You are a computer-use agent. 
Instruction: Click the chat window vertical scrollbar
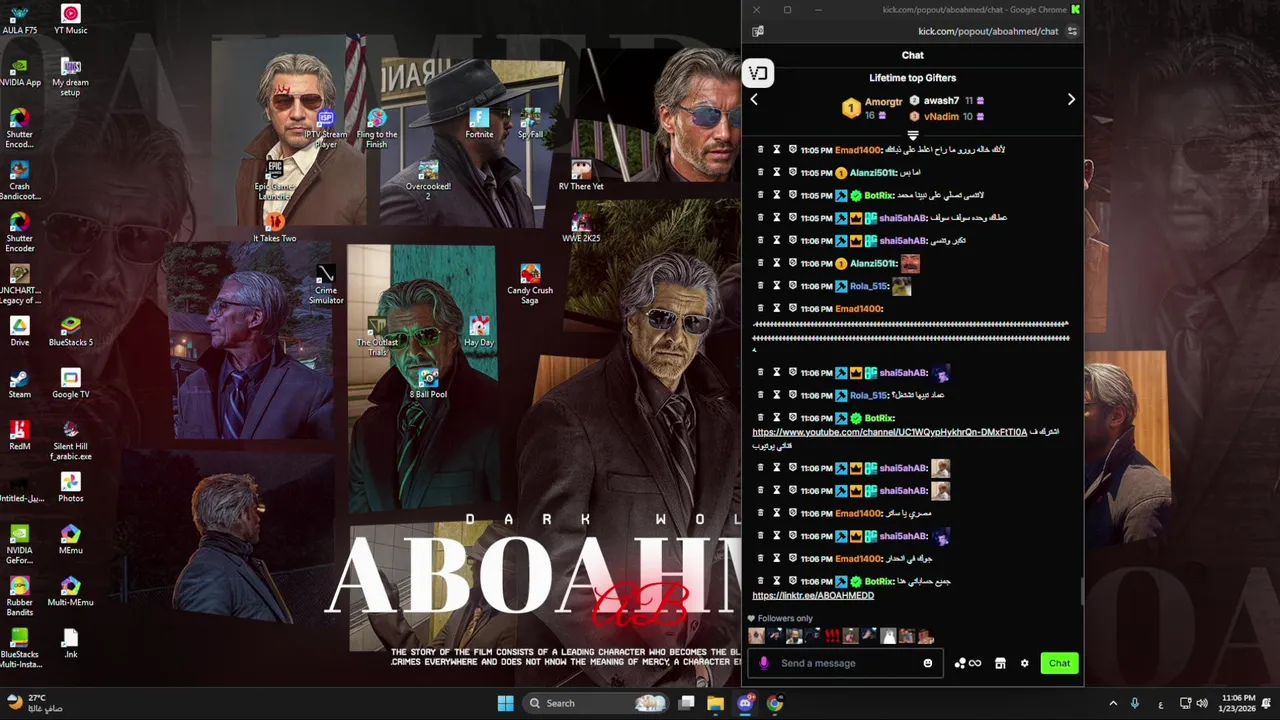[x=1081, y=591]
